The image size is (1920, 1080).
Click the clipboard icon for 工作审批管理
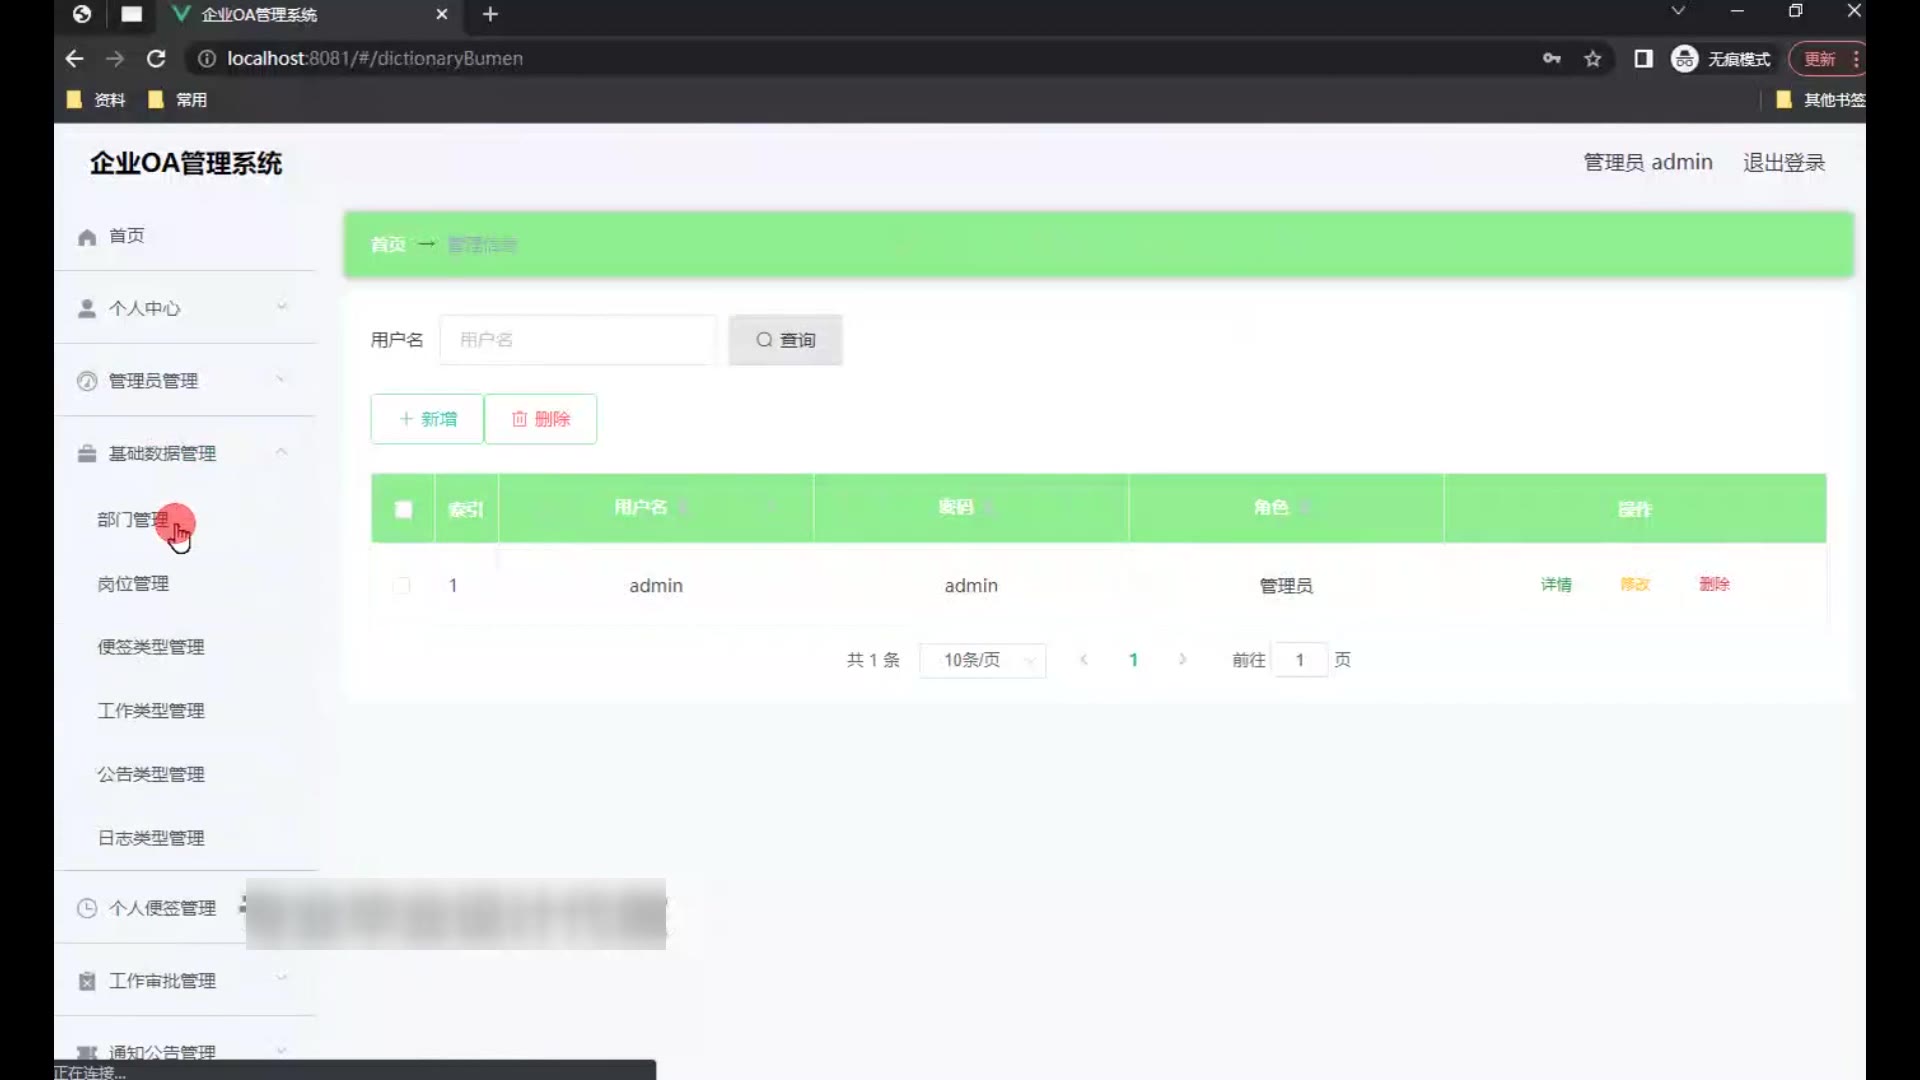click(x=87, y=981)
